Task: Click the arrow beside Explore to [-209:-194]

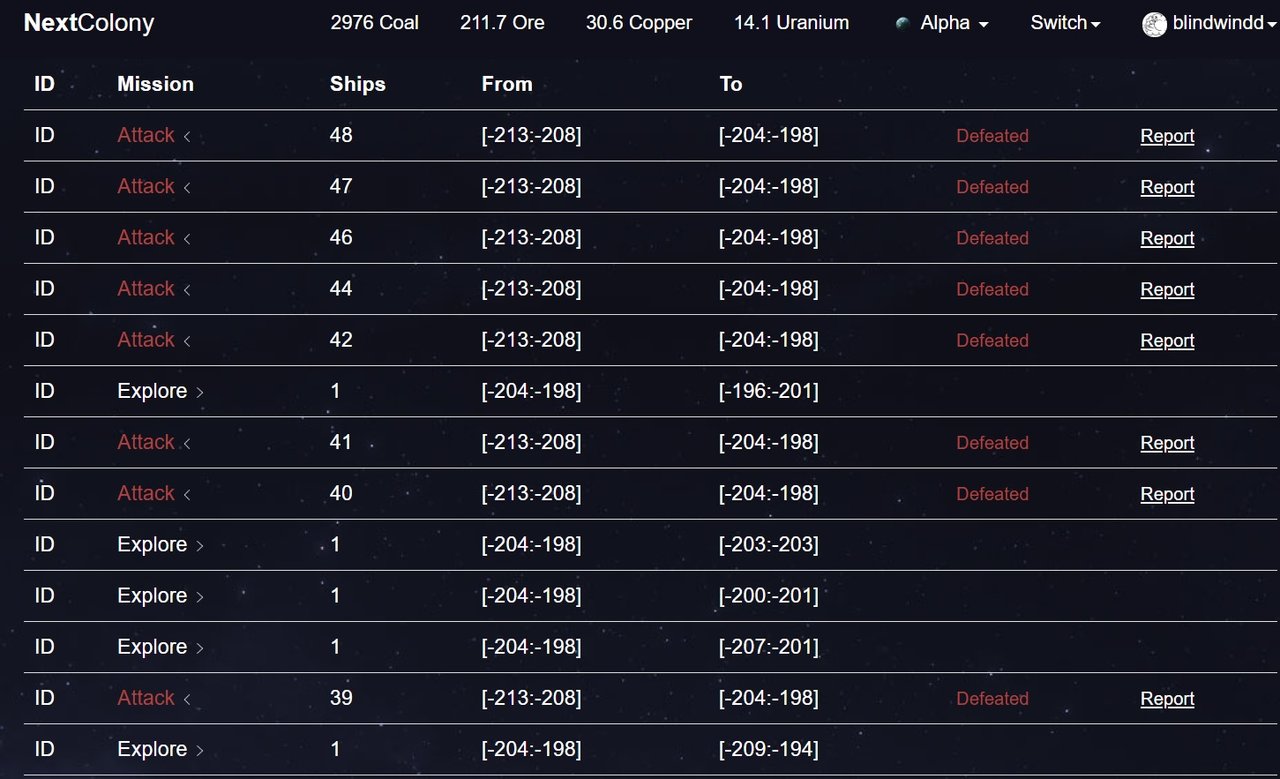Action: (200, 750)
